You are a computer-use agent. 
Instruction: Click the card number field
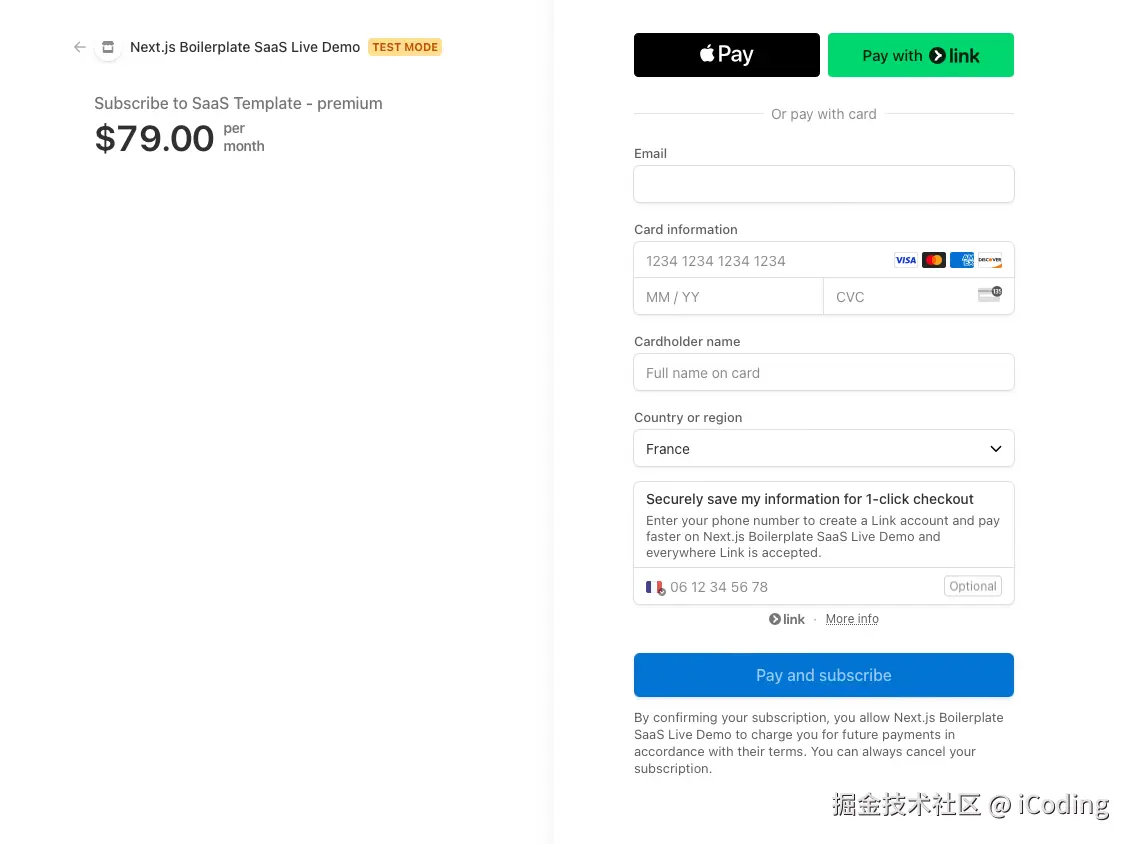760,261
